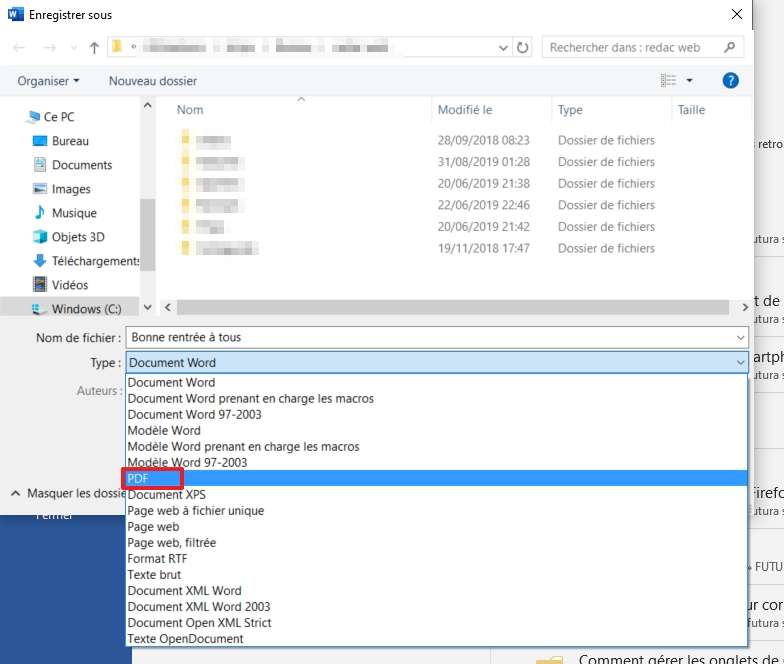The image size is (784, 664).
Task: Click the search magnifier icon
Action: coord(731,47)
